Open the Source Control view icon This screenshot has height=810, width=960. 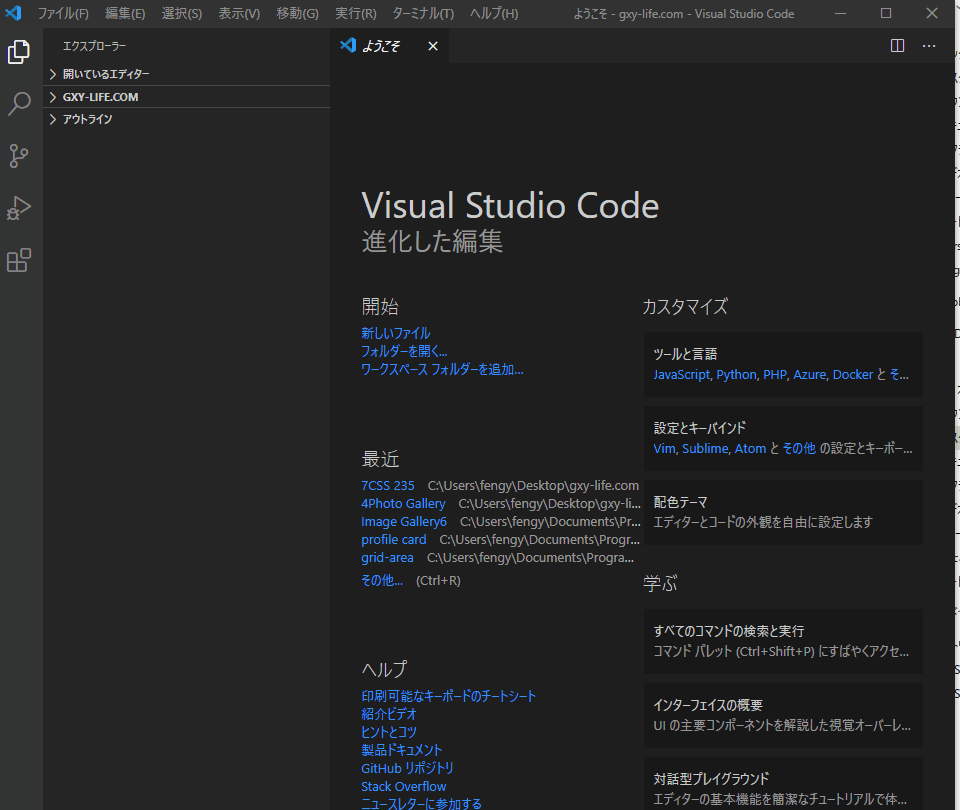point(19,156)
